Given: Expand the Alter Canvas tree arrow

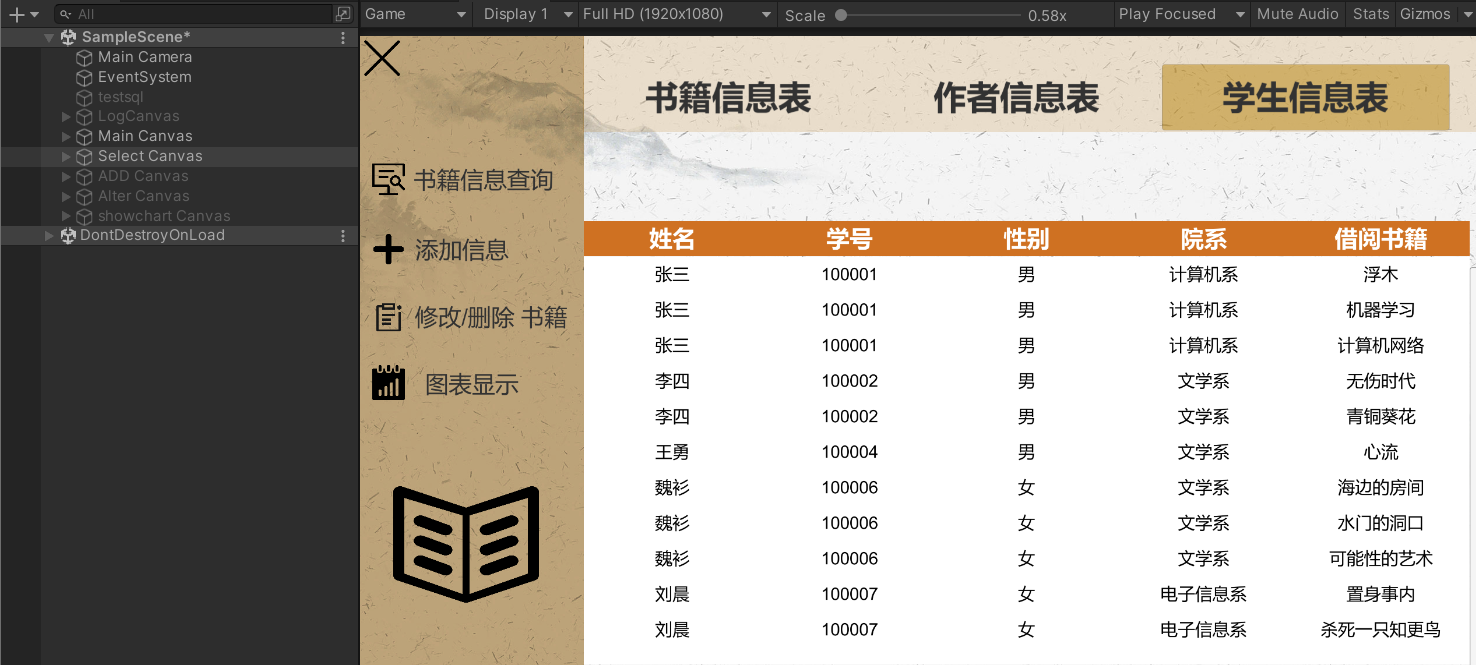Looking at the screenshot, I should 67,196.
